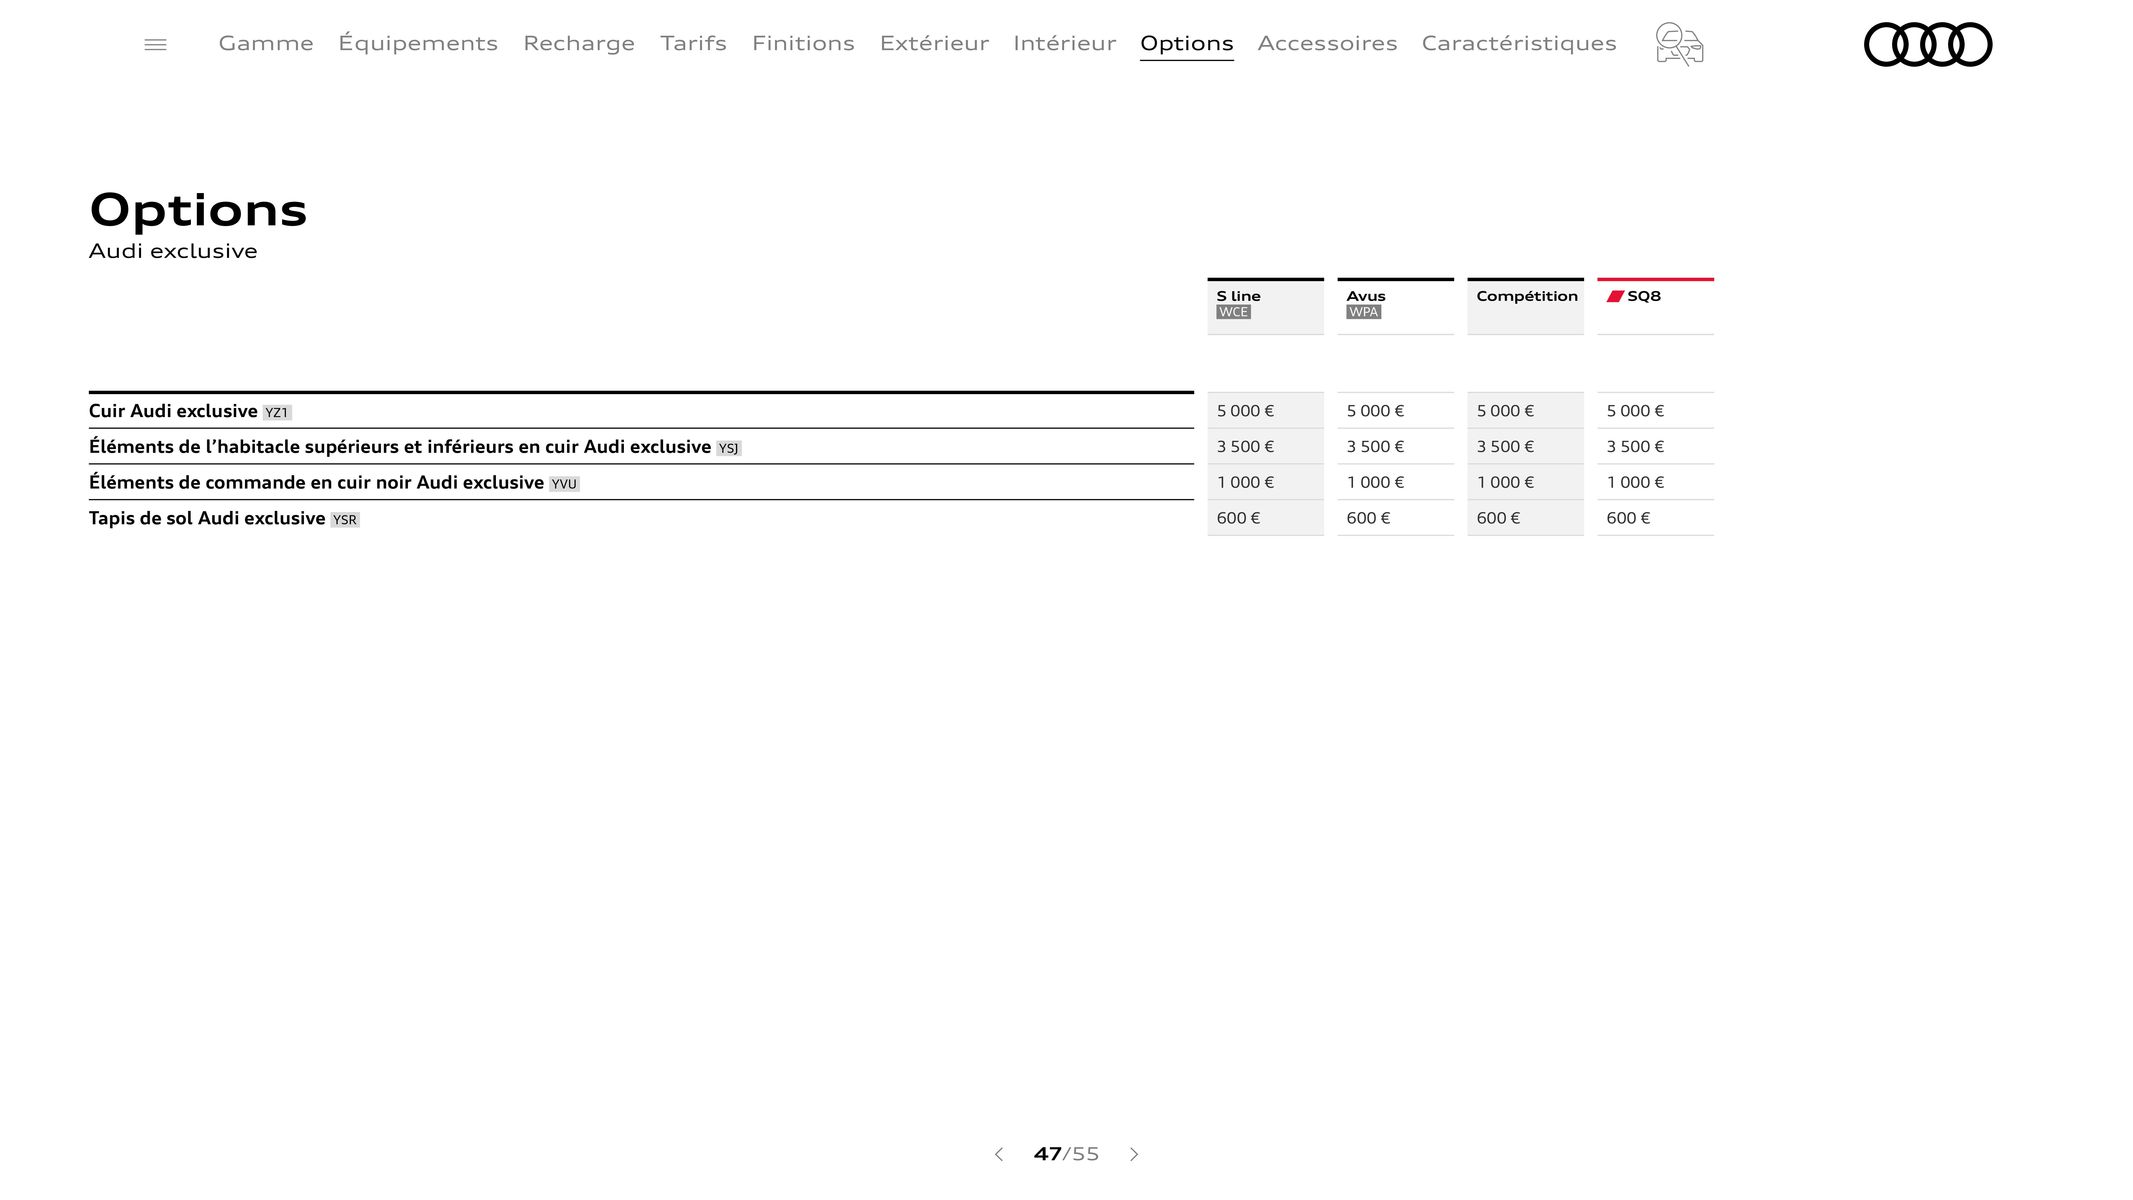Click the Compétition column header
Screen dimensions: 2133x1200
(1525, 306)
